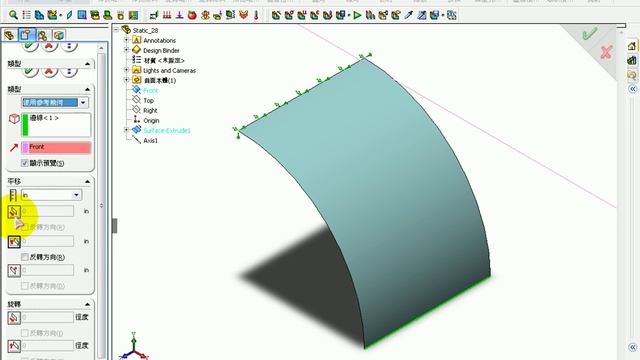Image resolution: width=640 pixels, height=360 pixels.
Task: Cancel with red X in viewport corner
Action: click(606, 52)
